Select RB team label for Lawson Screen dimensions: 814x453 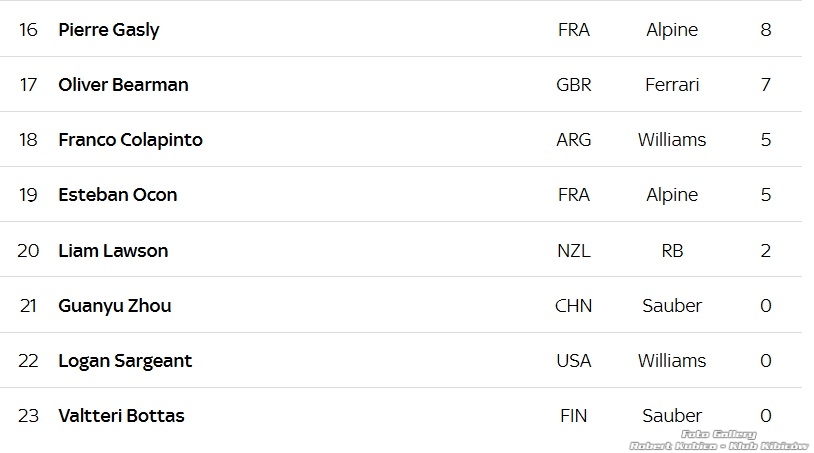point(672,250)
